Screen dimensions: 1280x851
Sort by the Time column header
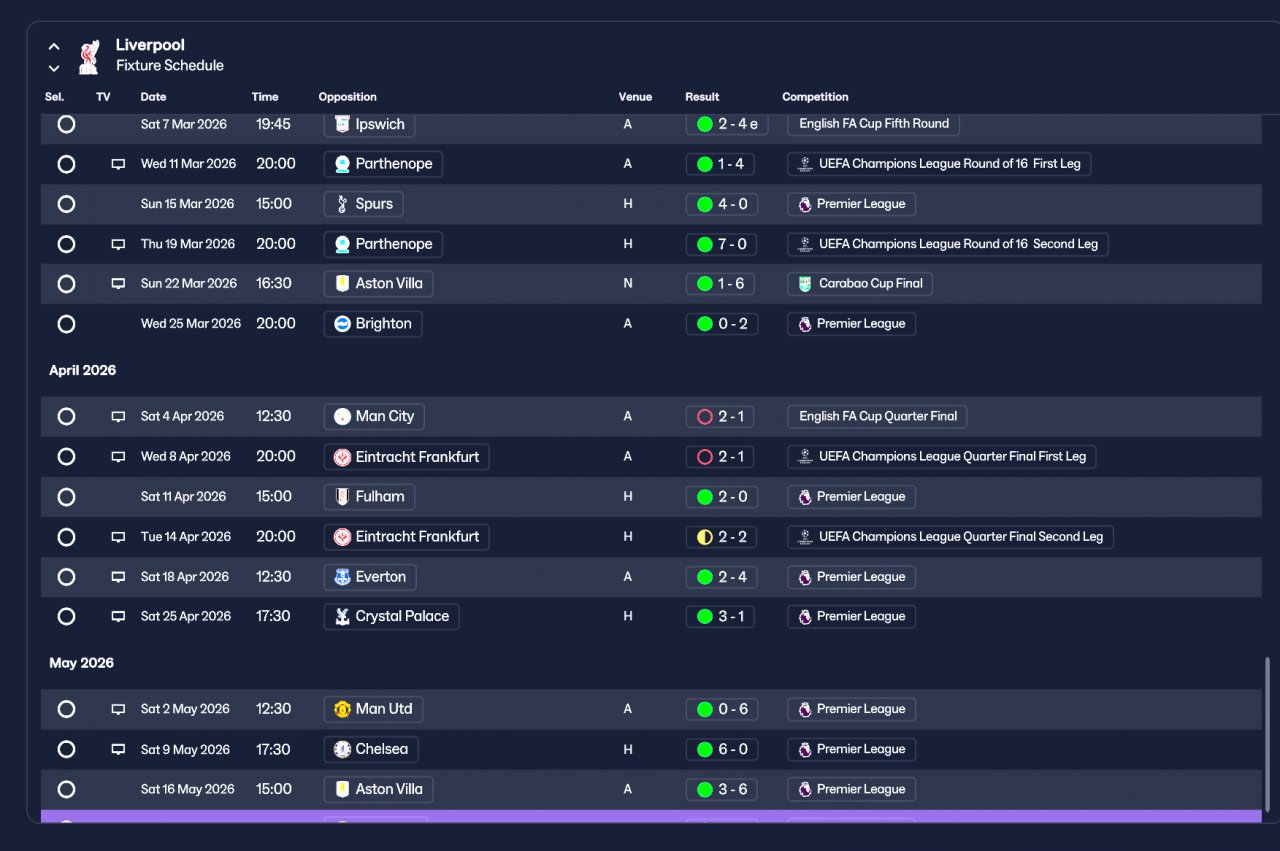tap(265, 97)
